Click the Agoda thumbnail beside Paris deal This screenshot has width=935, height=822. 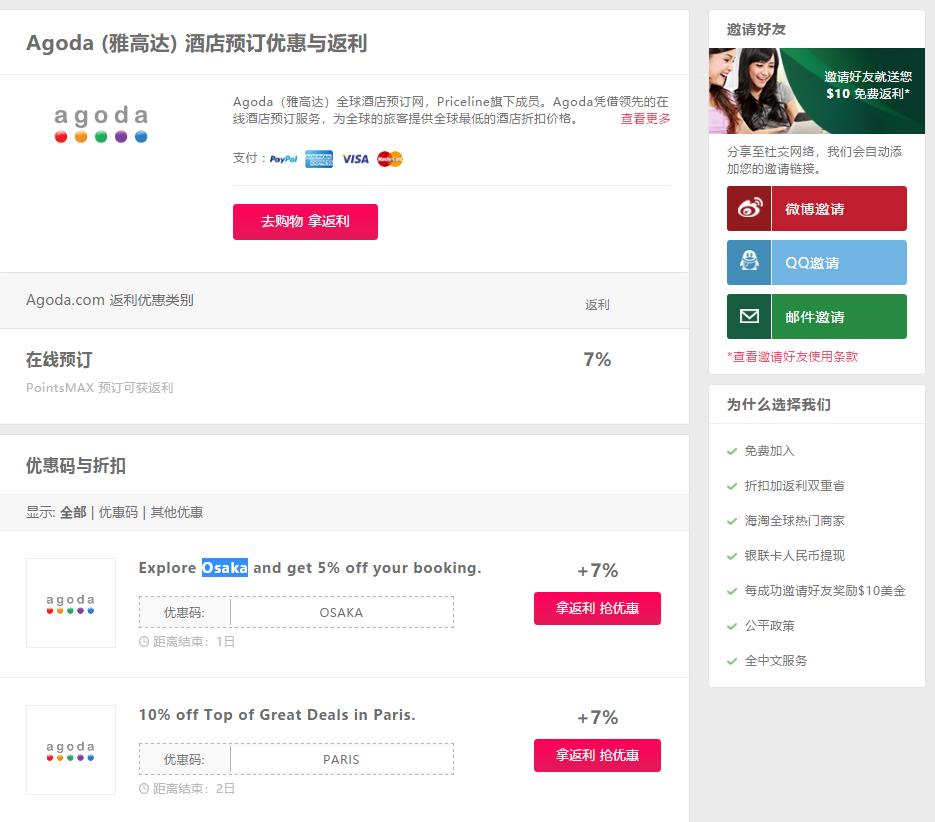coord(71,750)
